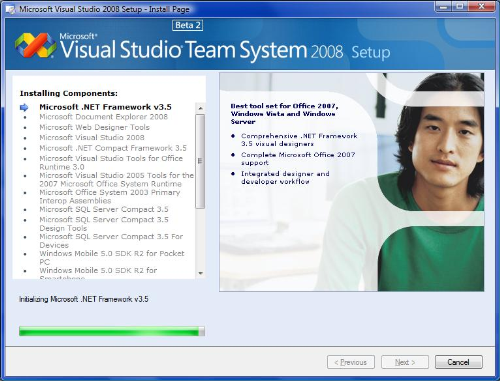Select Microsoft Visual Studio 2008 list item
This screenshot has height=381, width=500.
[x=92, y=138]
